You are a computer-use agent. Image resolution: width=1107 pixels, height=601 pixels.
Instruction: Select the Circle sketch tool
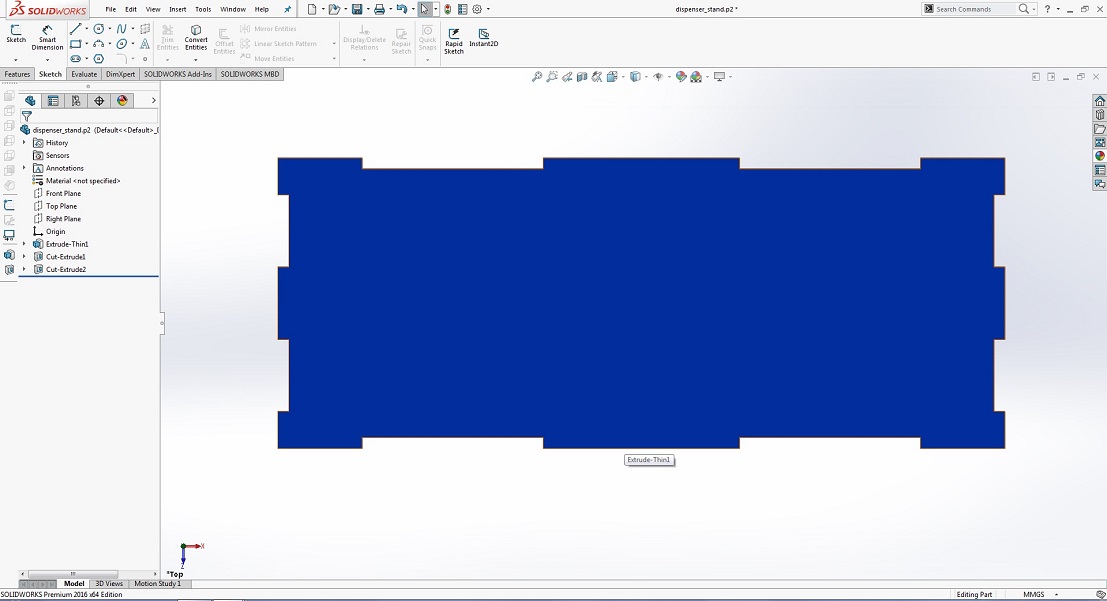click(99, 29)
